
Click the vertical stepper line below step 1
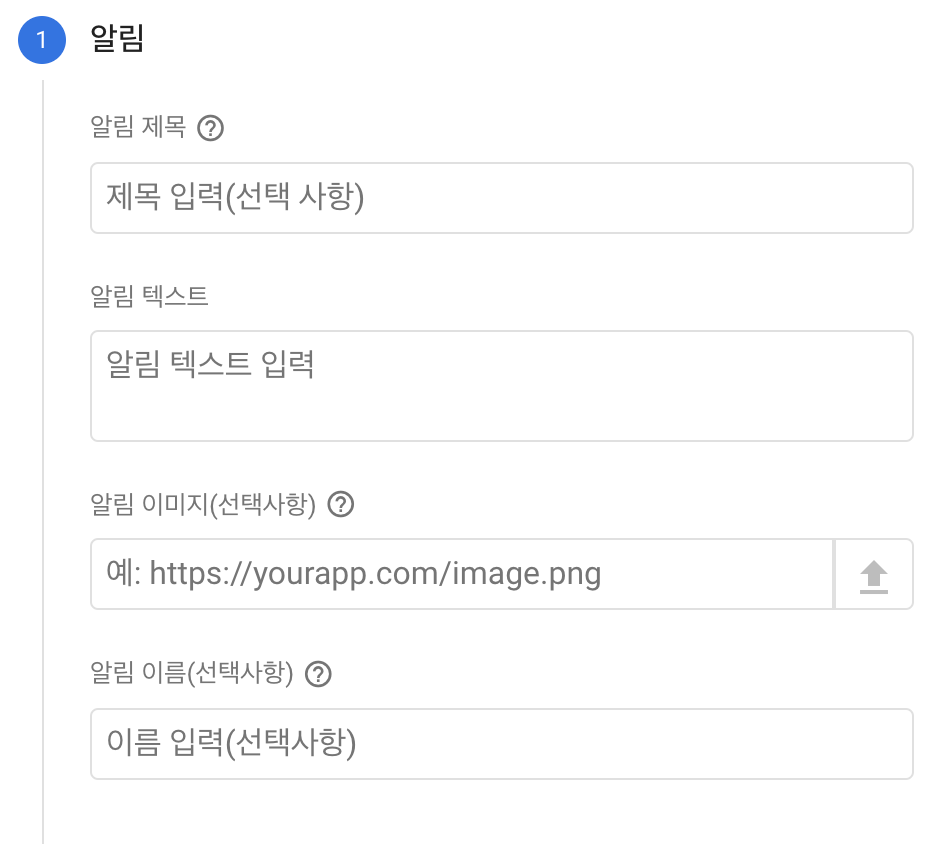point(43,462)
